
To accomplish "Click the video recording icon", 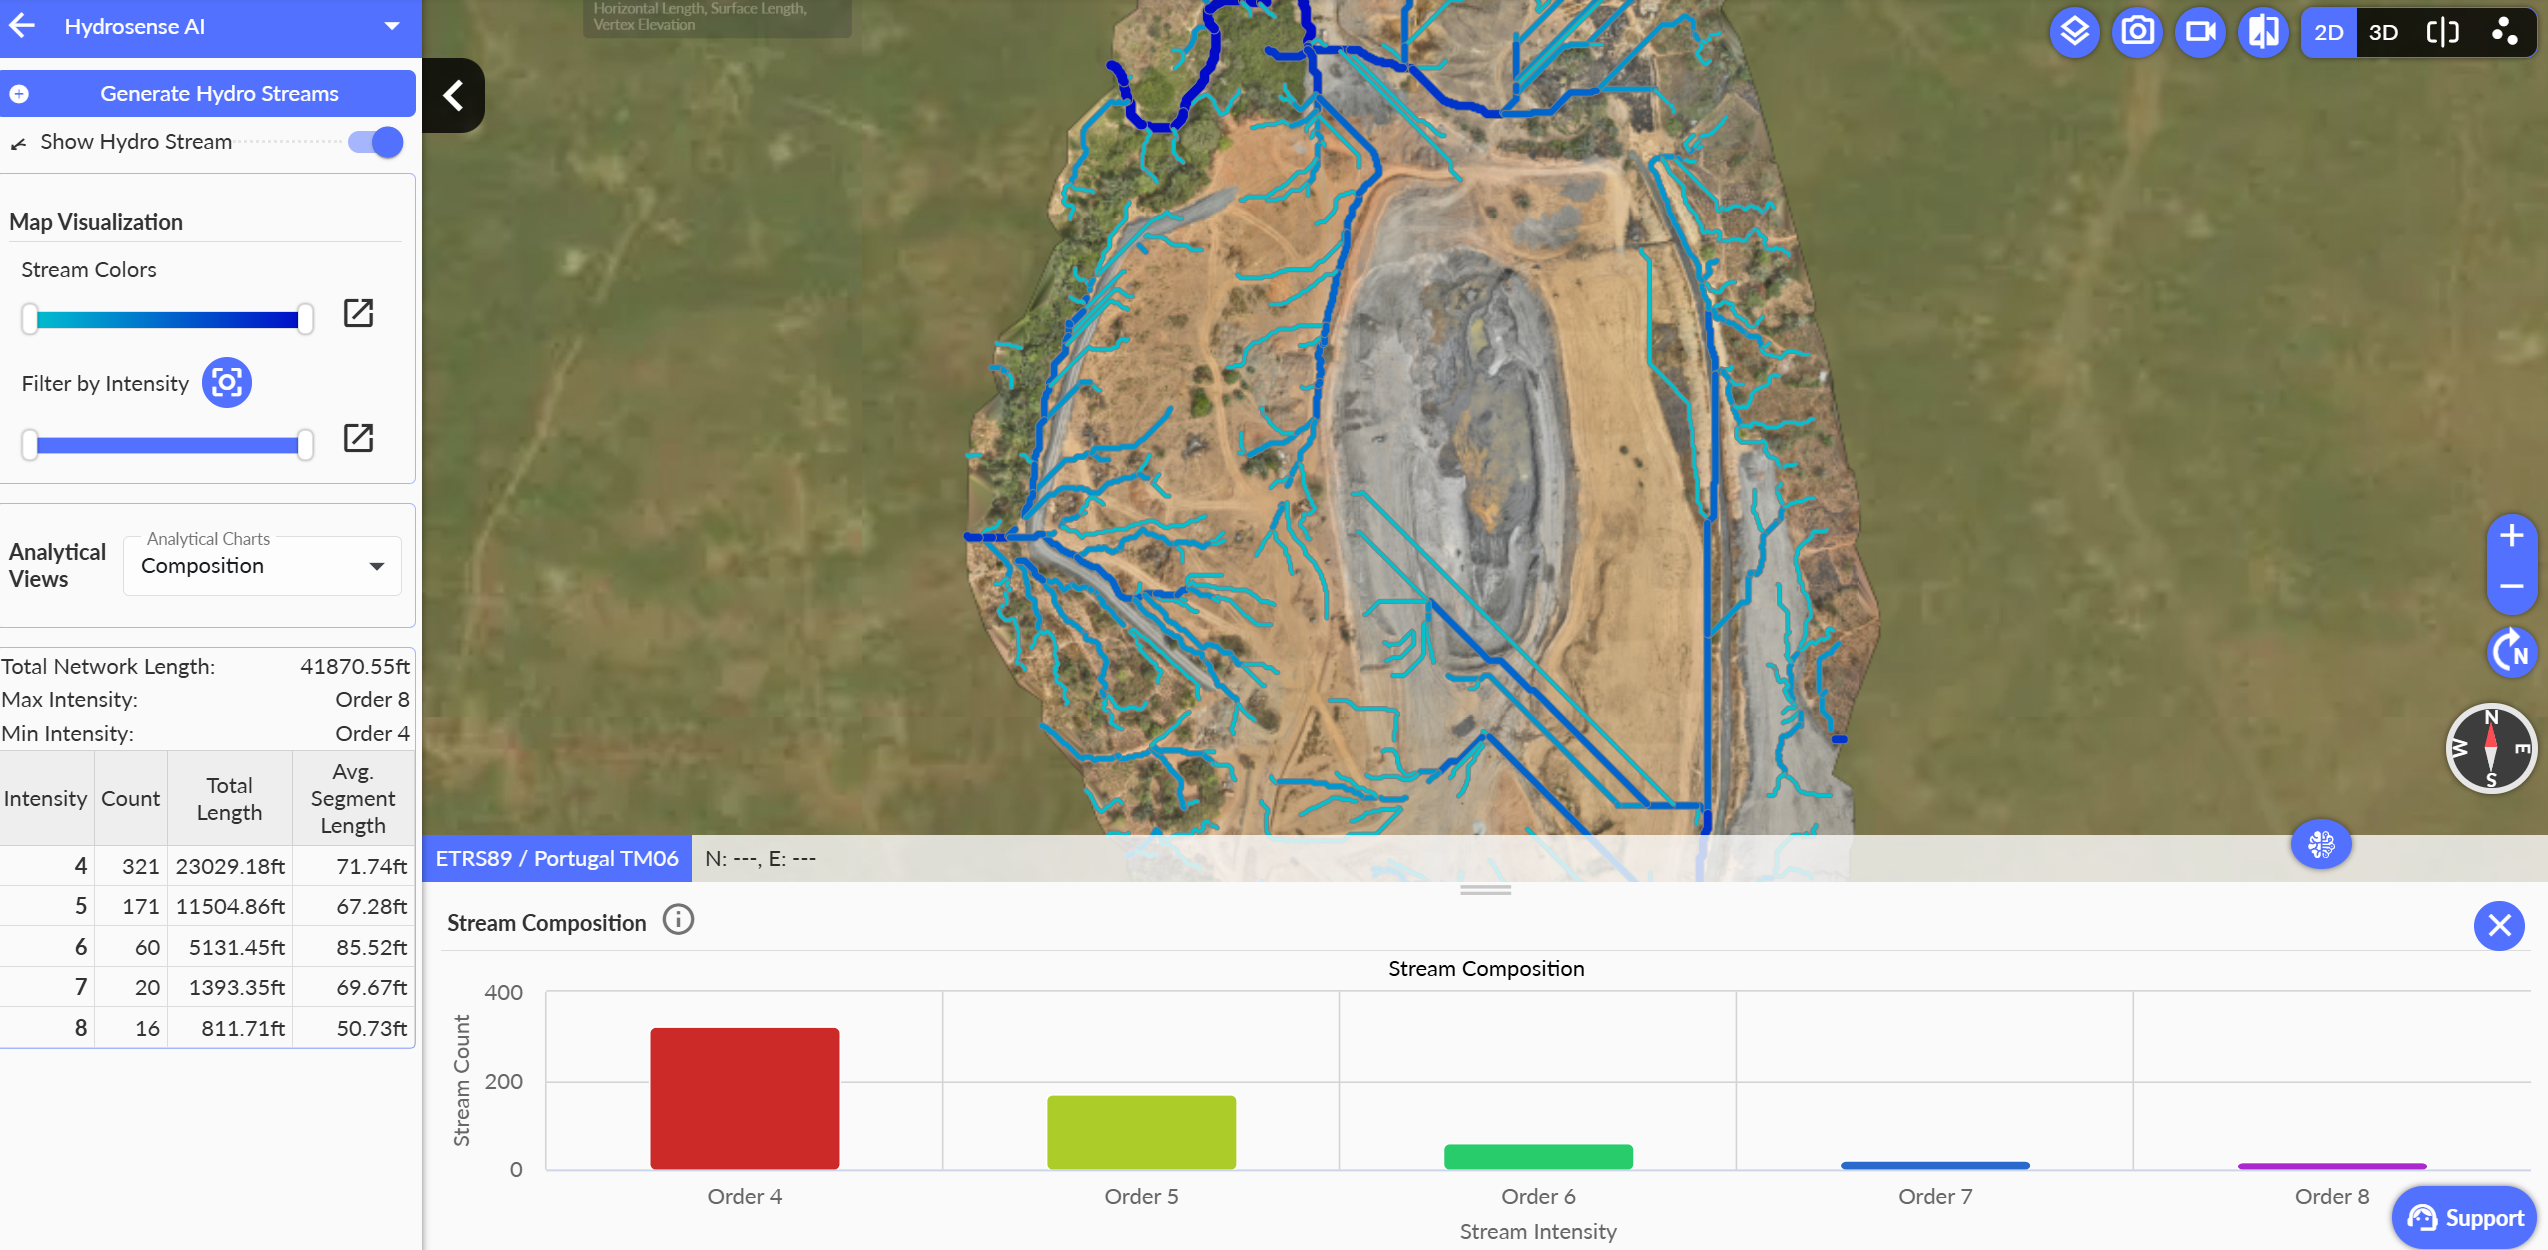I will (2200, 32).
